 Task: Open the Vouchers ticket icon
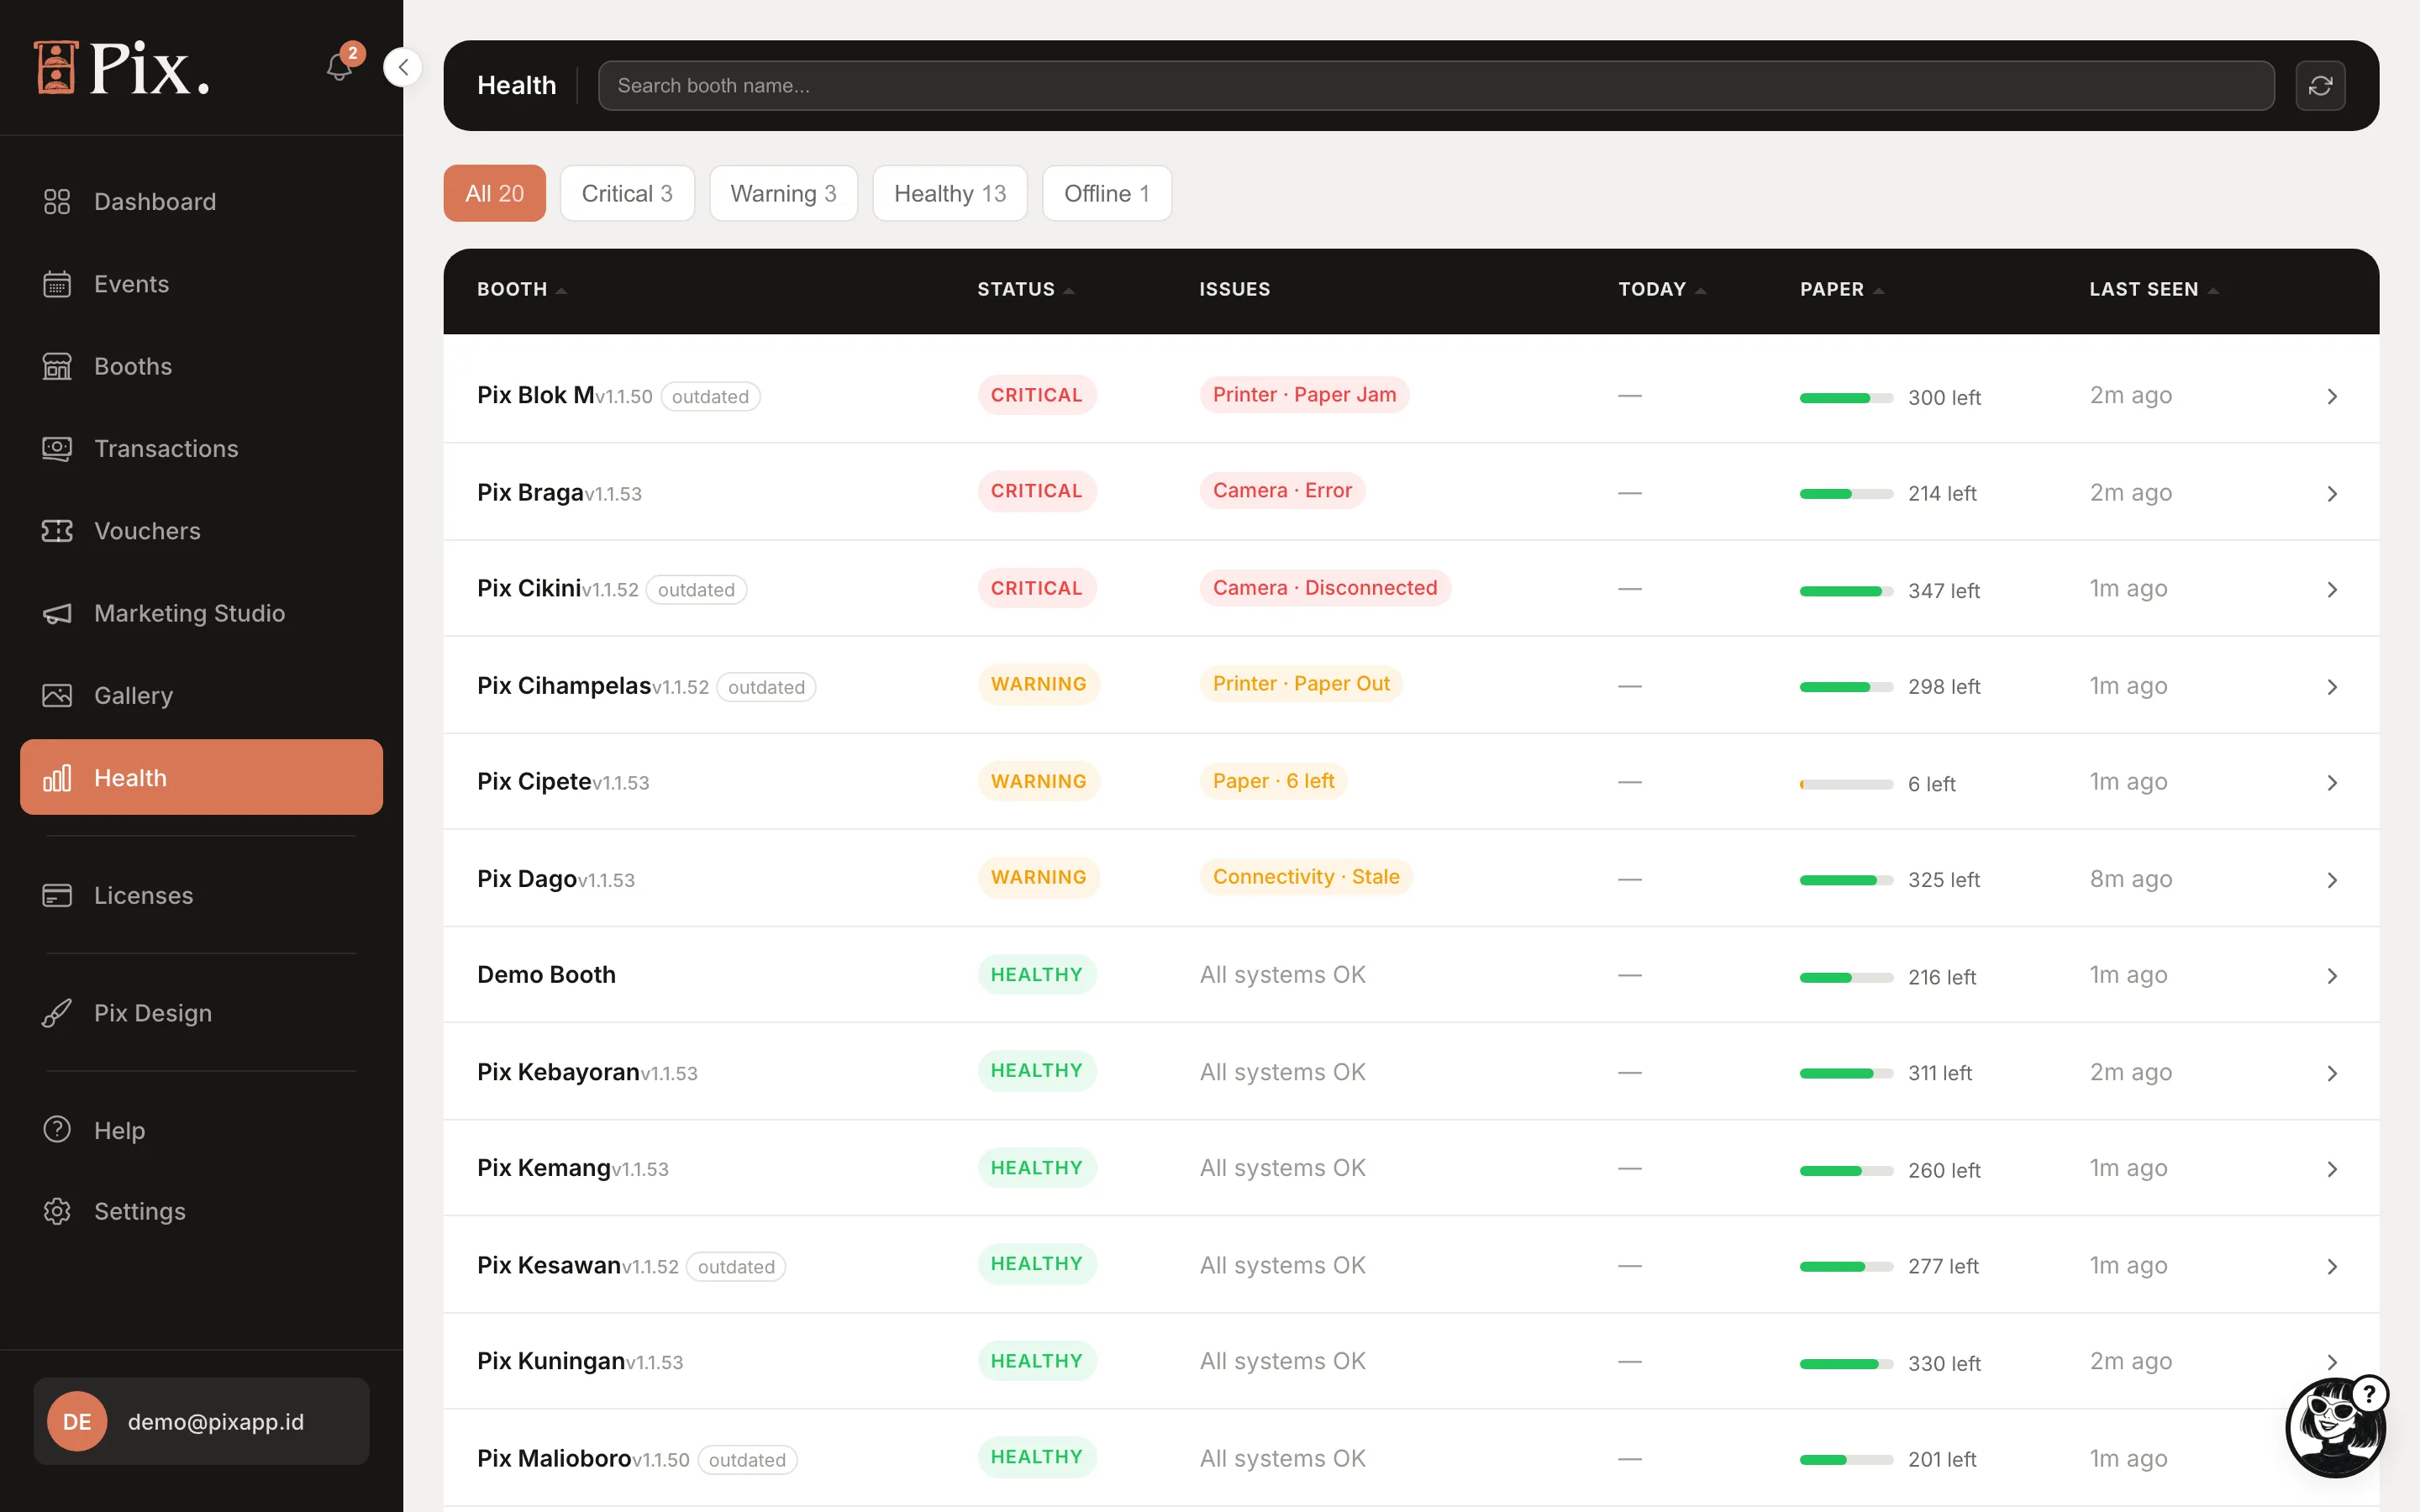(x=57, y=531)
